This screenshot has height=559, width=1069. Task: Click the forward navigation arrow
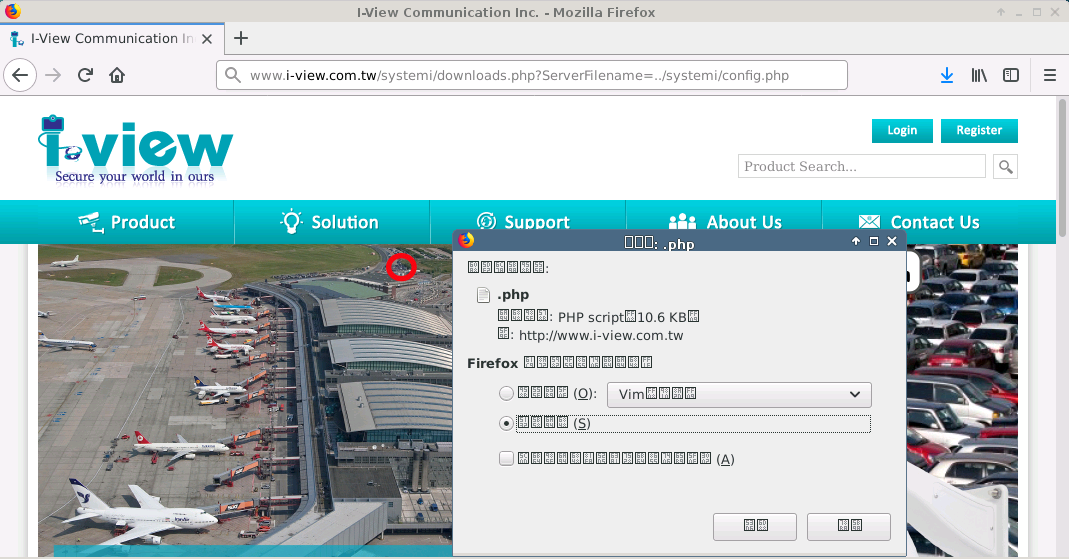(52, 75)
